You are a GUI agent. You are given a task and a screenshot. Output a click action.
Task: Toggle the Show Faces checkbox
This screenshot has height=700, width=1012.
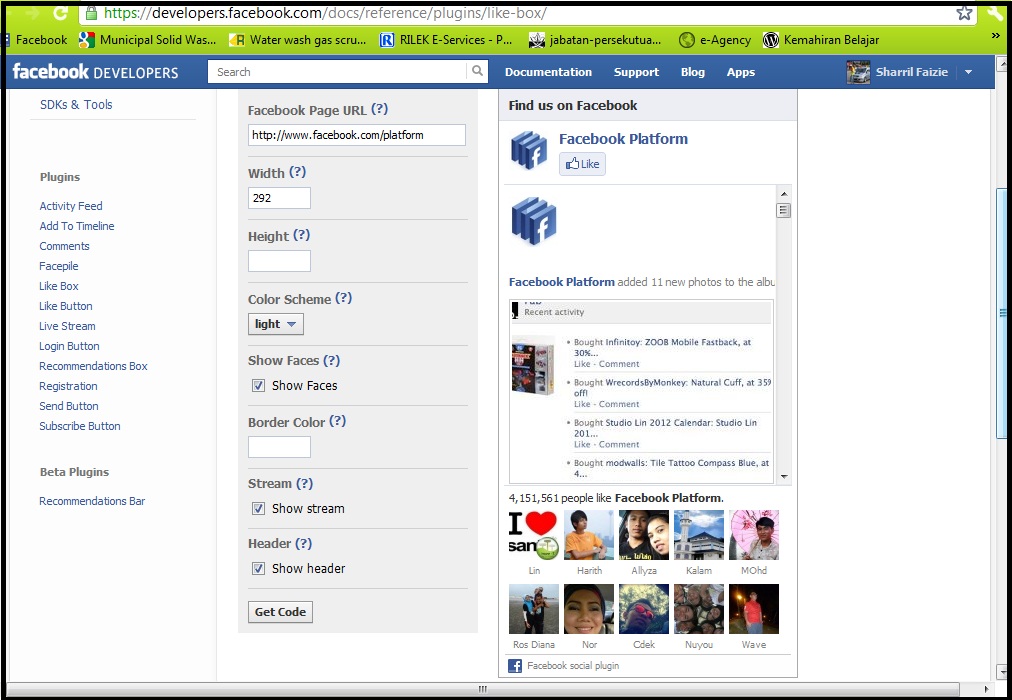pyautogui.click(x=258, y=386)
